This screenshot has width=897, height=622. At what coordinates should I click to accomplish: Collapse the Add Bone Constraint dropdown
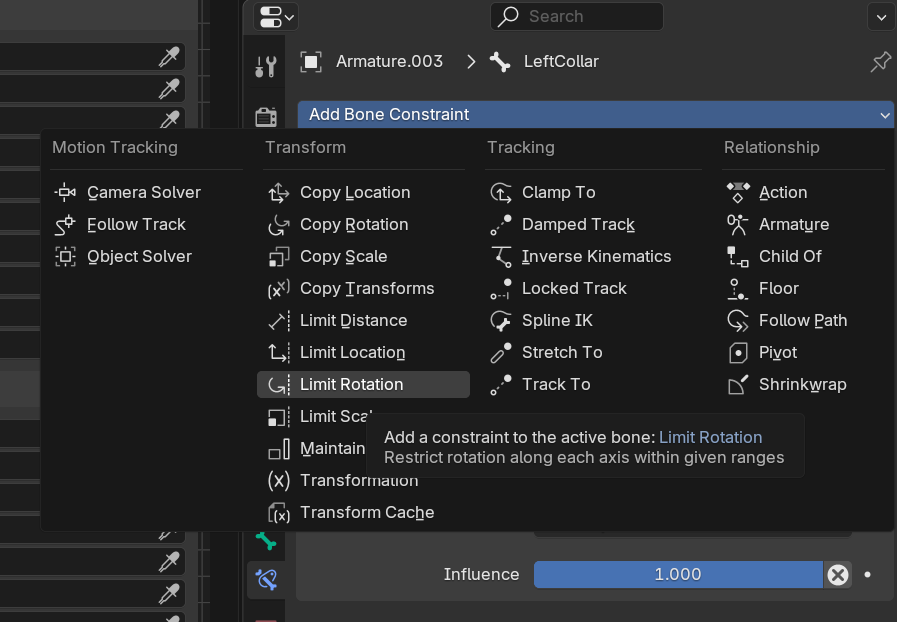pyautogui.click(x=596, y=114)
